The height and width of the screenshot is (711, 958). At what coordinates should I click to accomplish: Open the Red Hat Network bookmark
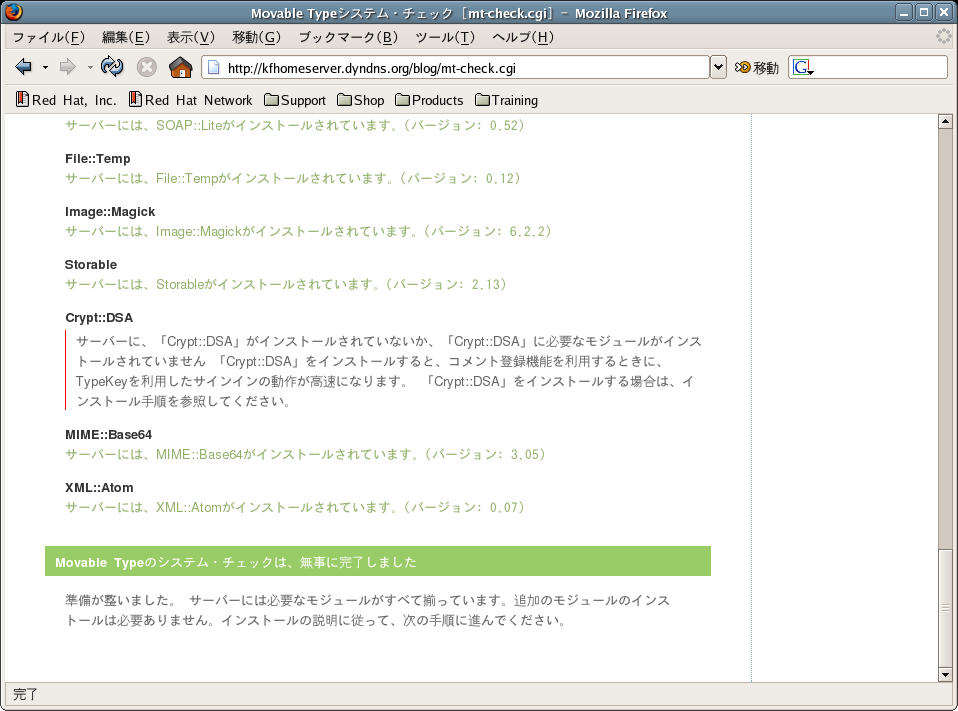point(190,100)
